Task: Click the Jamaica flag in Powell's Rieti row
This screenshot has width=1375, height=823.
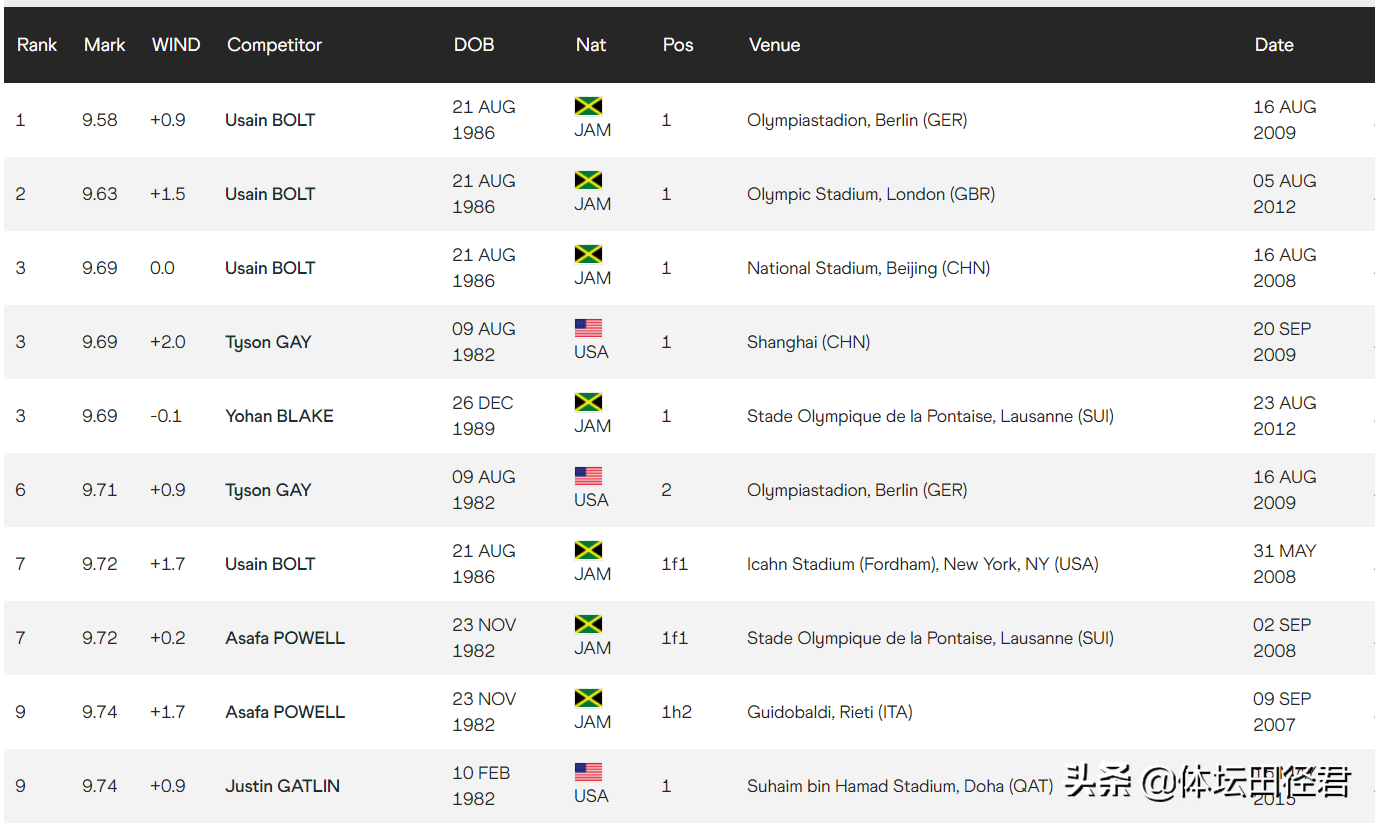Action: pos(588,698)
